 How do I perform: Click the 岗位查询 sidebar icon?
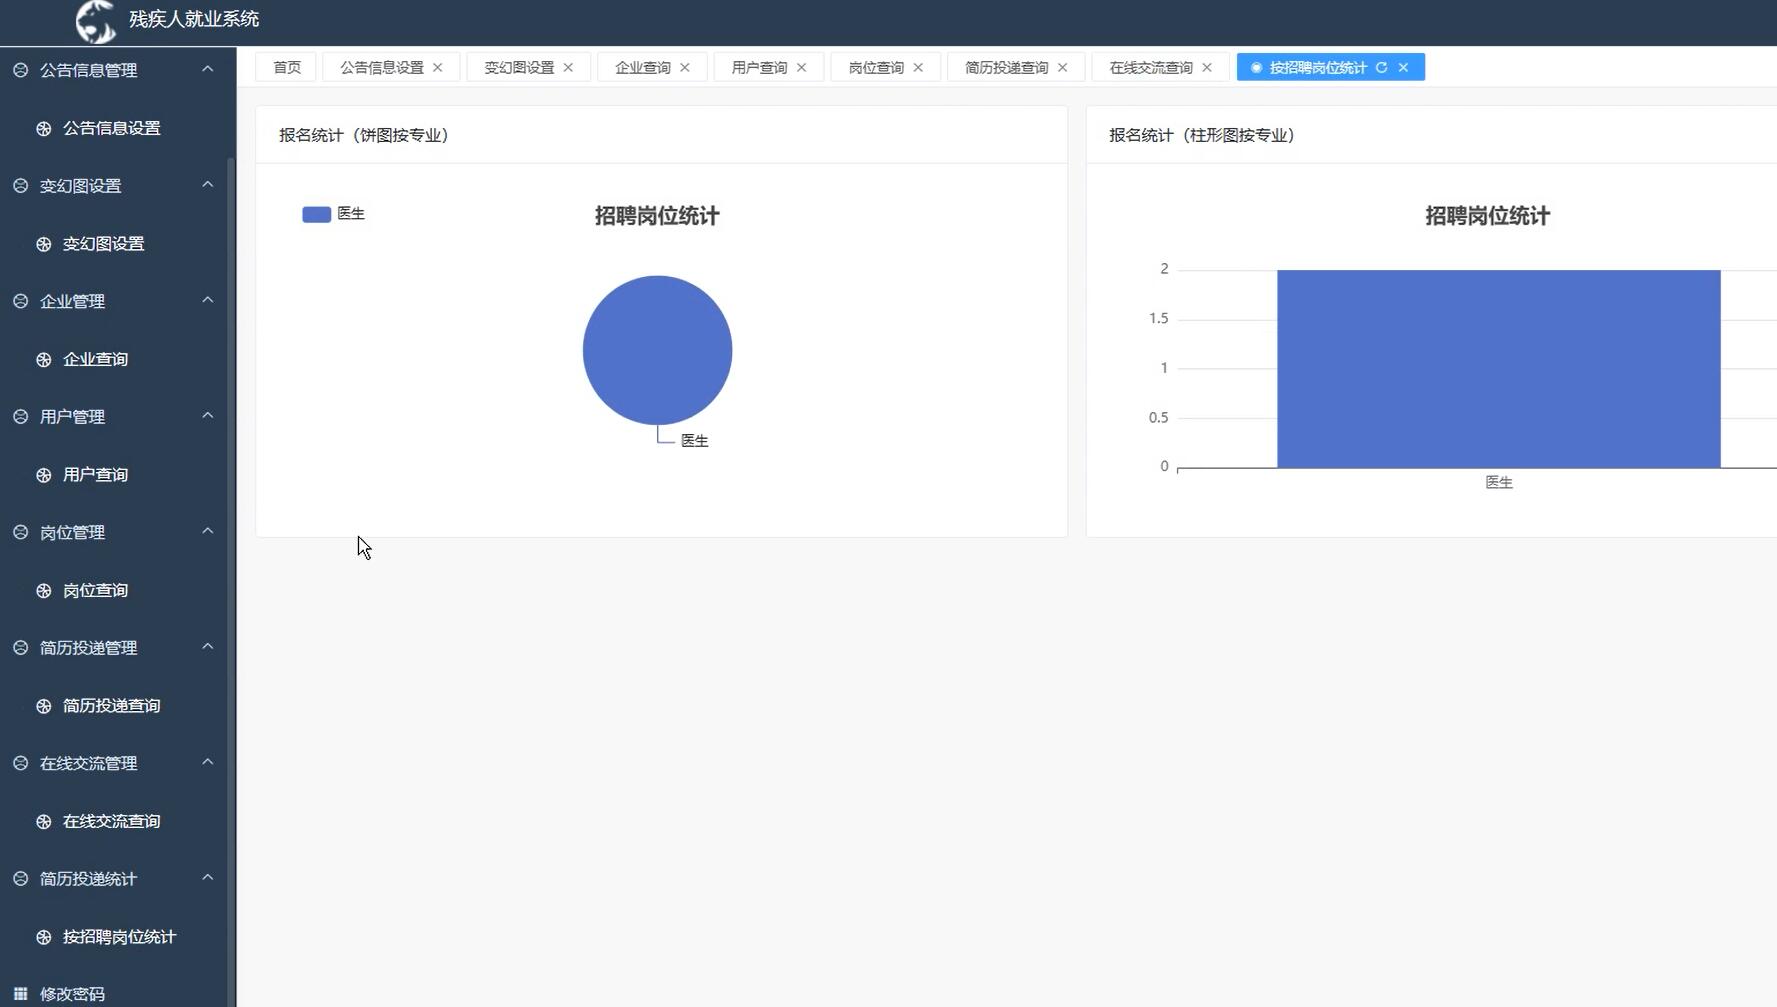pos(43,589)
